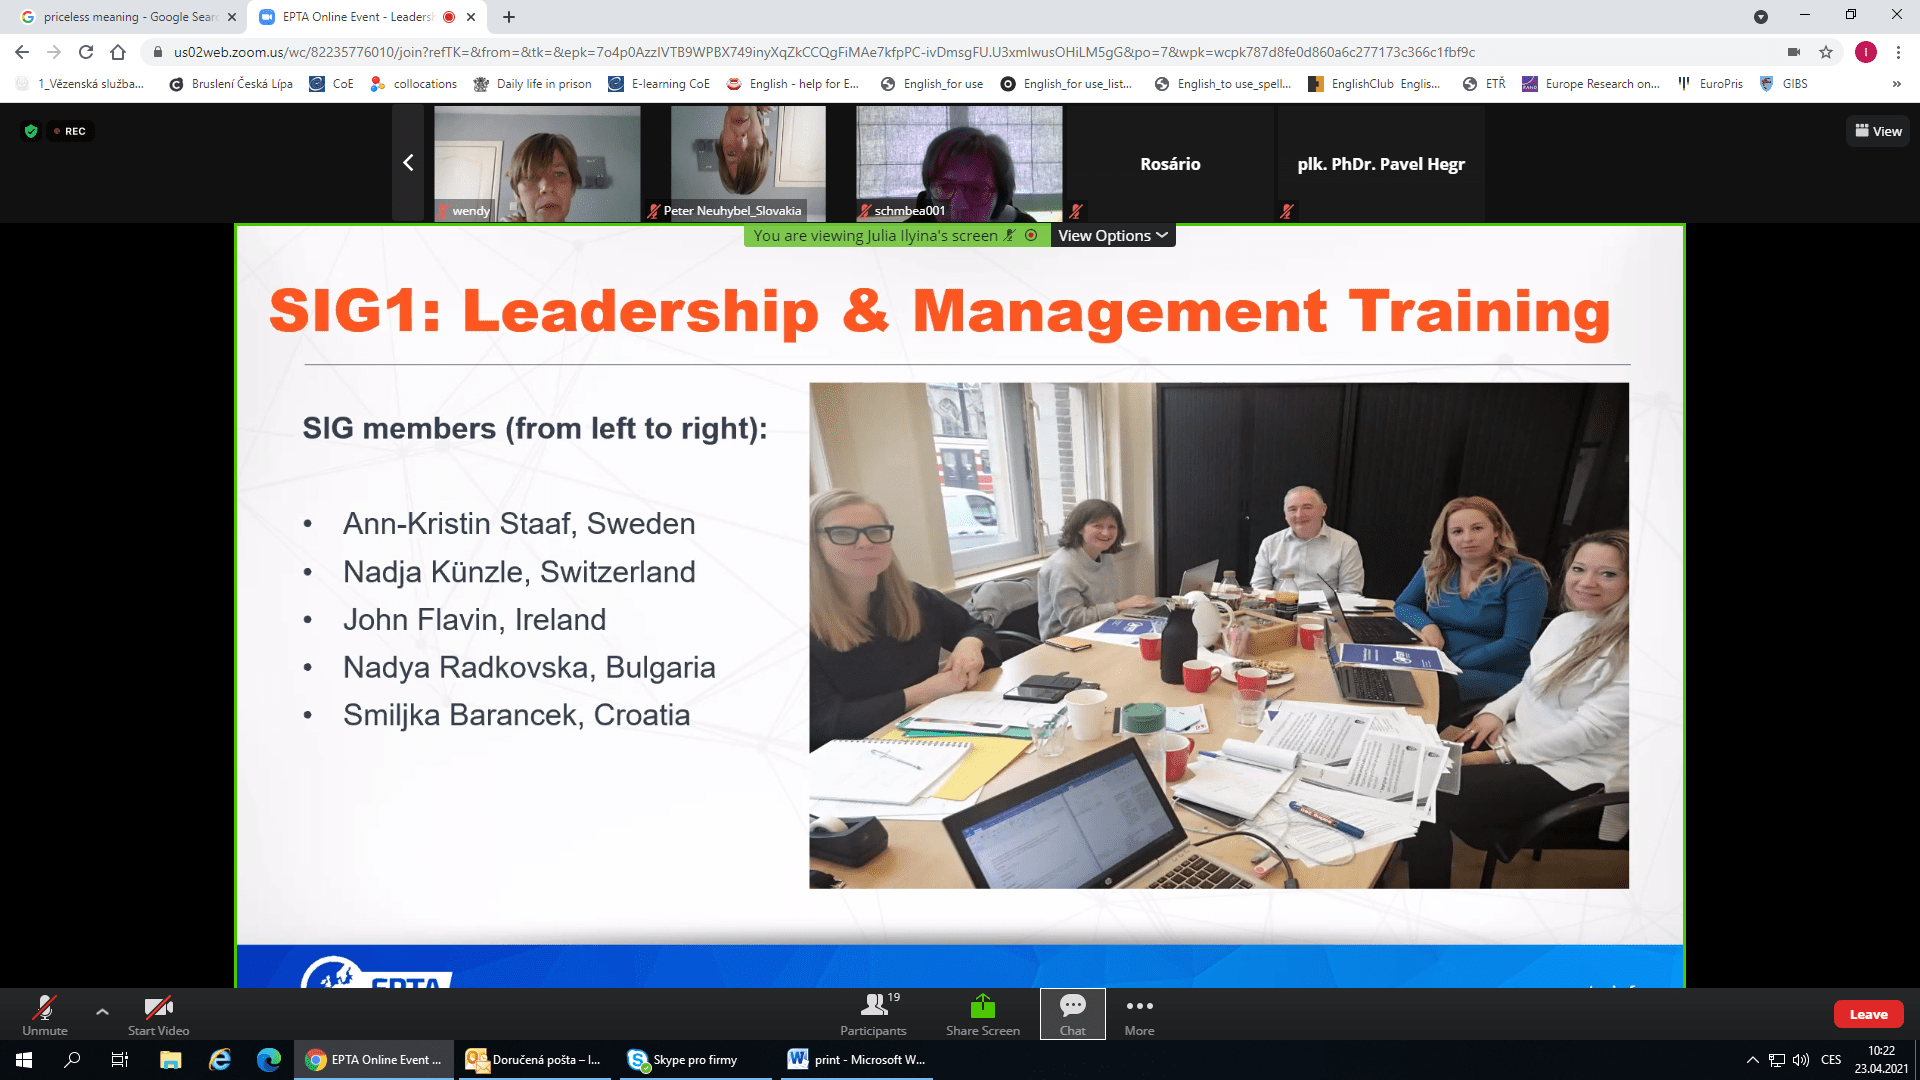Open the system tray volume control
The image size is (1920, 1080).
pos(1800,1060)
